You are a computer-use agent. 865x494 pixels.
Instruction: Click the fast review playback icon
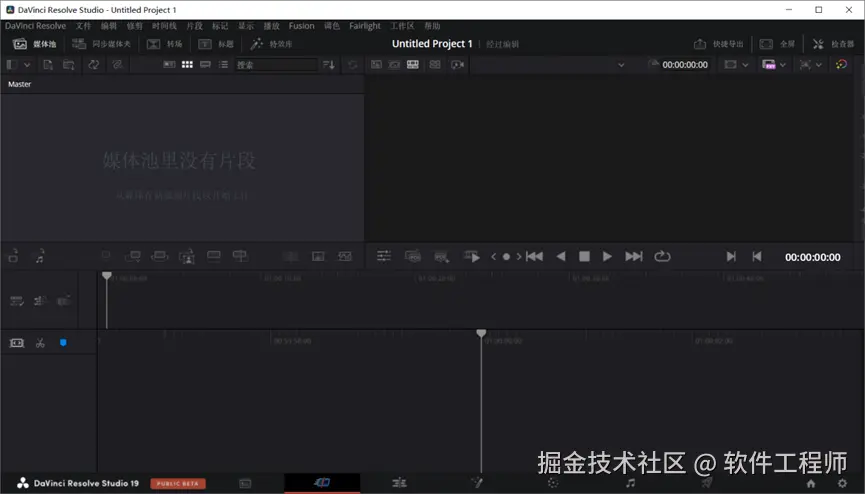pos(472,257)
